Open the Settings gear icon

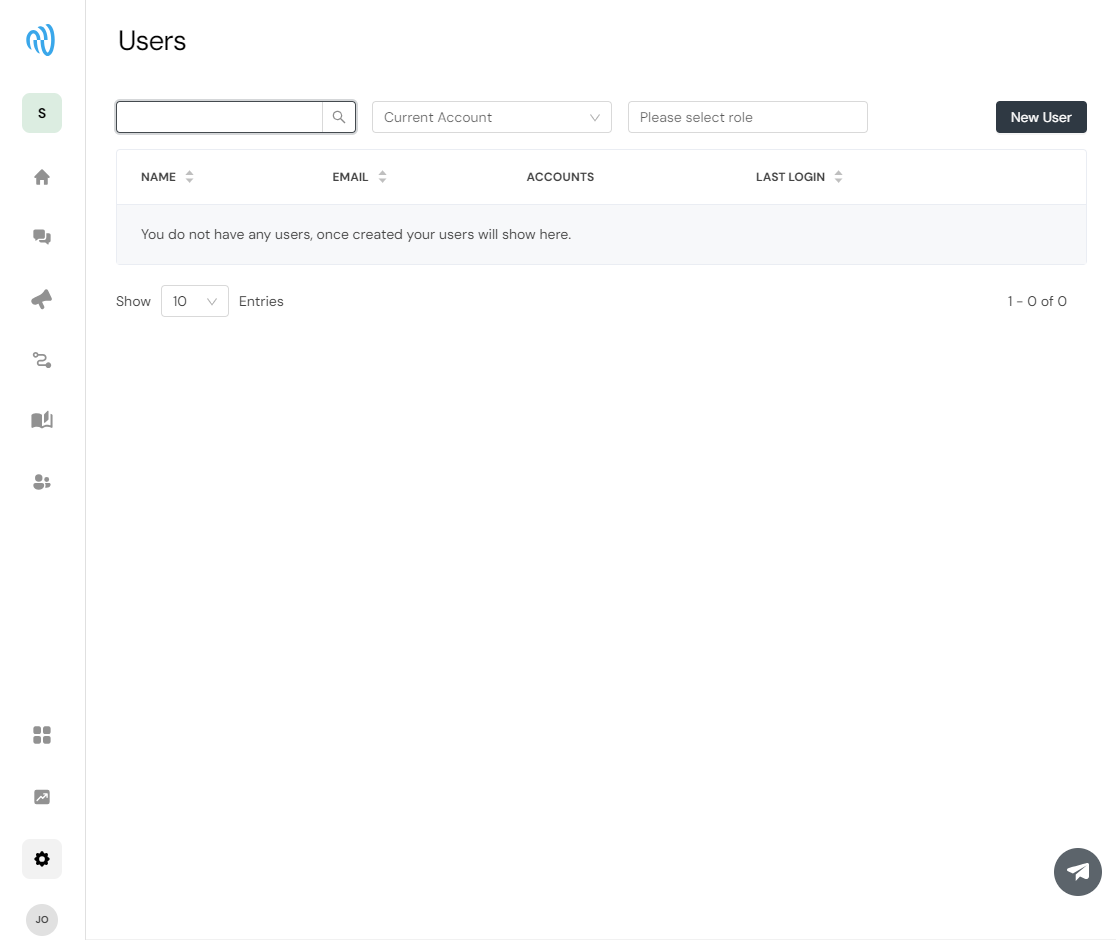(42, 859)
